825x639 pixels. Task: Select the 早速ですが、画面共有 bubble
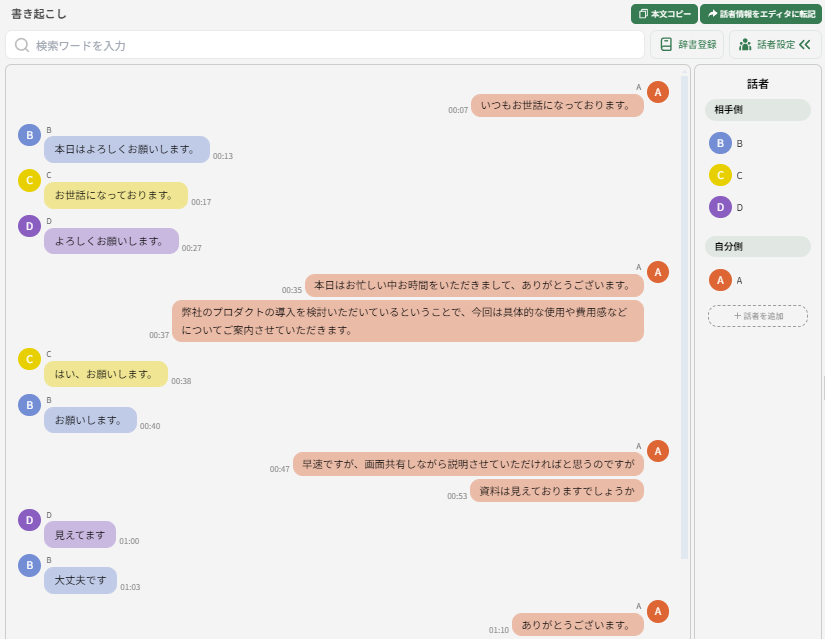[468, 464]
